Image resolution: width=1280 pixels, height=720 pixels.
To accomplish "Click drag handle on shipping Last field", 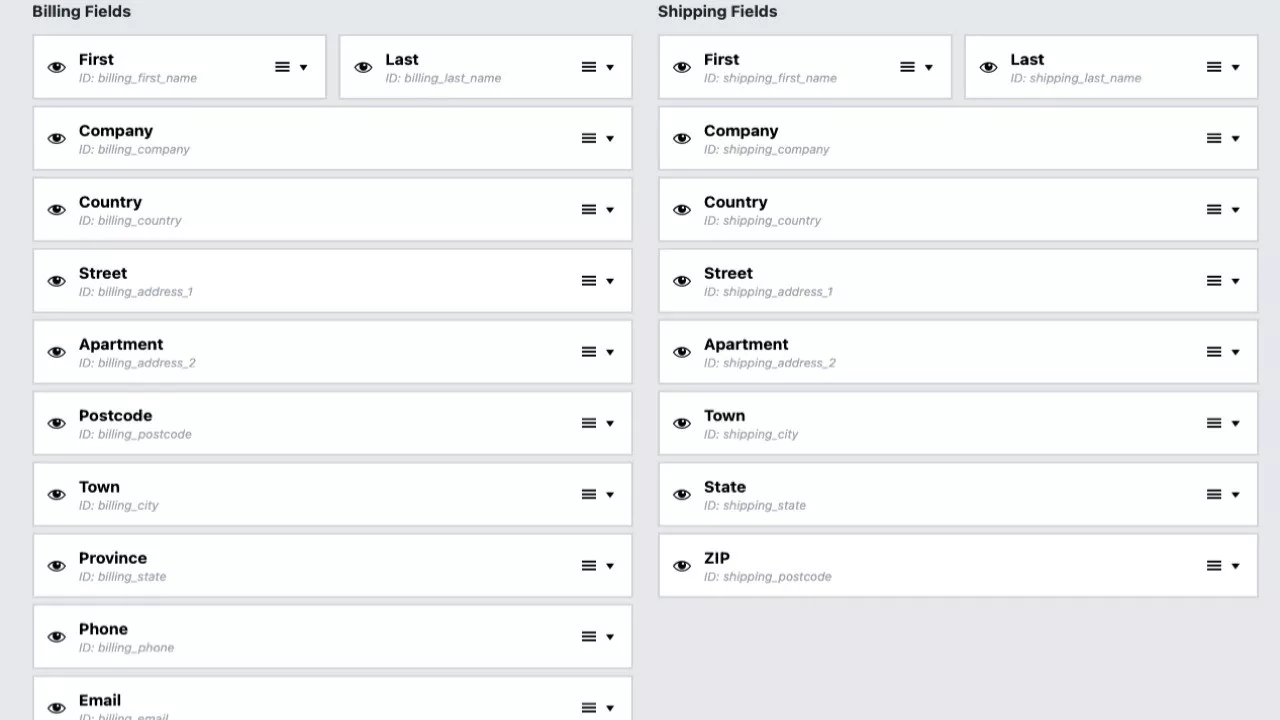I will [x=1214, y=67].
